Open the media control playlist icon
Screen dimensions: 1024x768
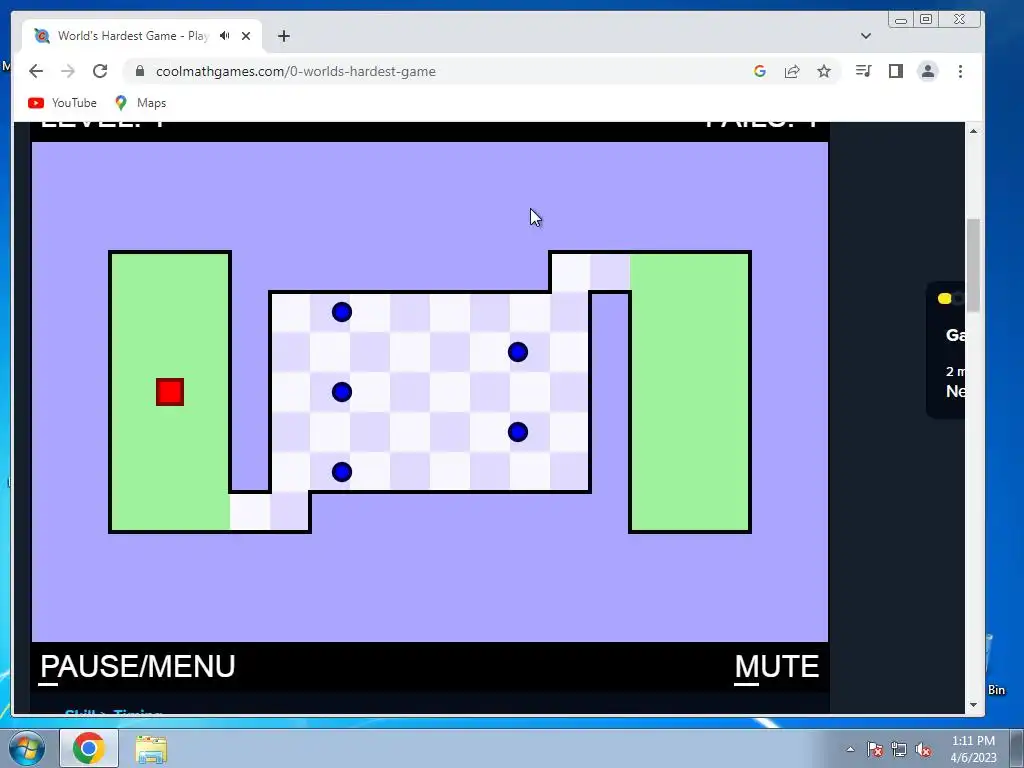click(x=863, y=71)
